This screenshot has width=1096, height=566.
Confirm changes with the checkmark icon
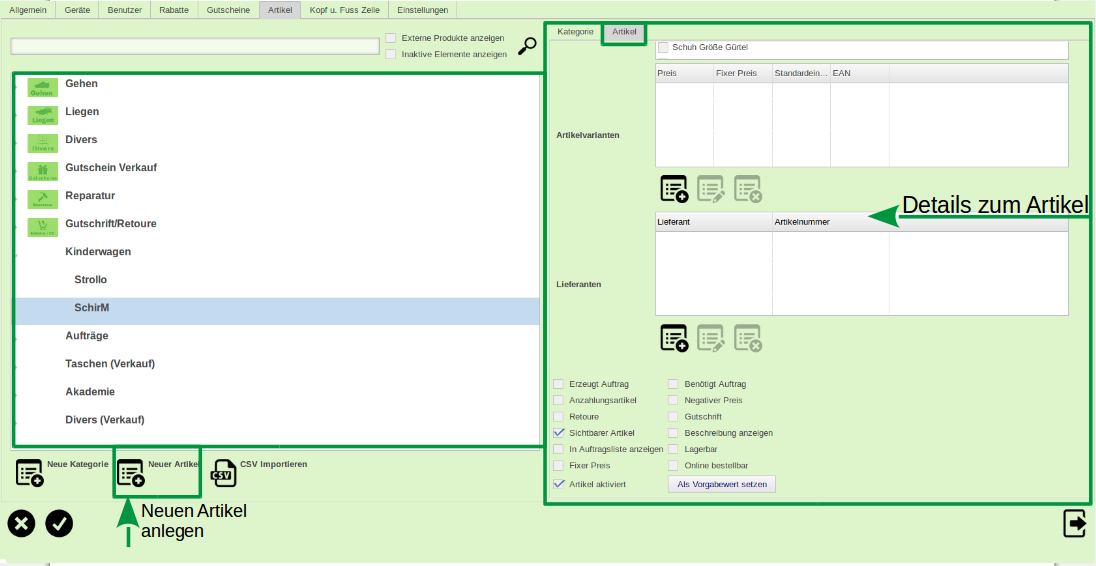click(x=59, y=523)
